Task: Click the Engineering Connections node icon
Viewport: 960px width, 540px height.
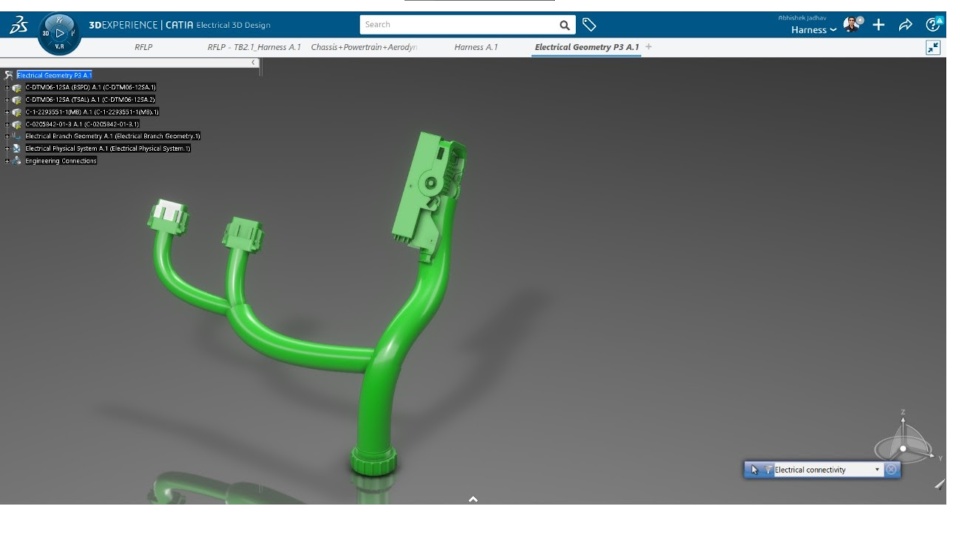Action: coord(17,160)
